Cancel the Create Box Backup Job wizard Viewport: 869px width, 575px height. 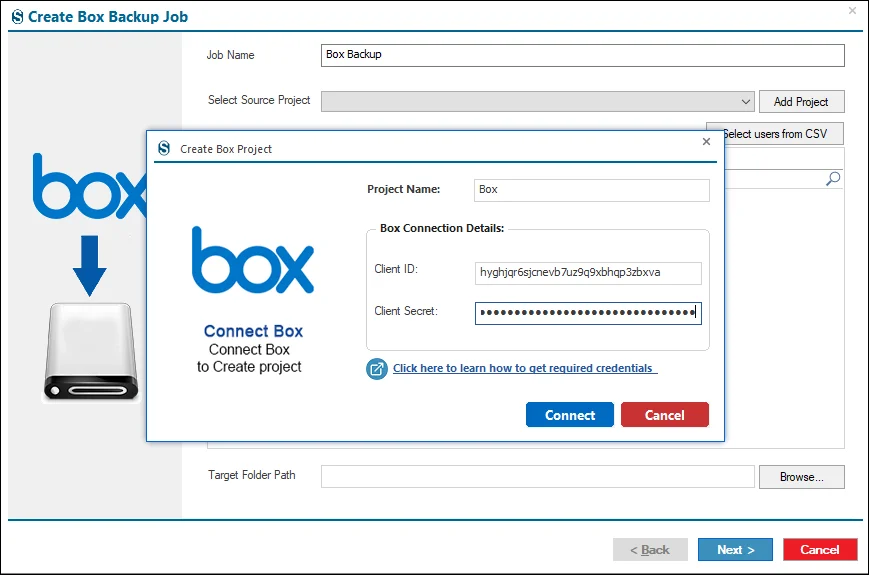(x=820, y=550)
